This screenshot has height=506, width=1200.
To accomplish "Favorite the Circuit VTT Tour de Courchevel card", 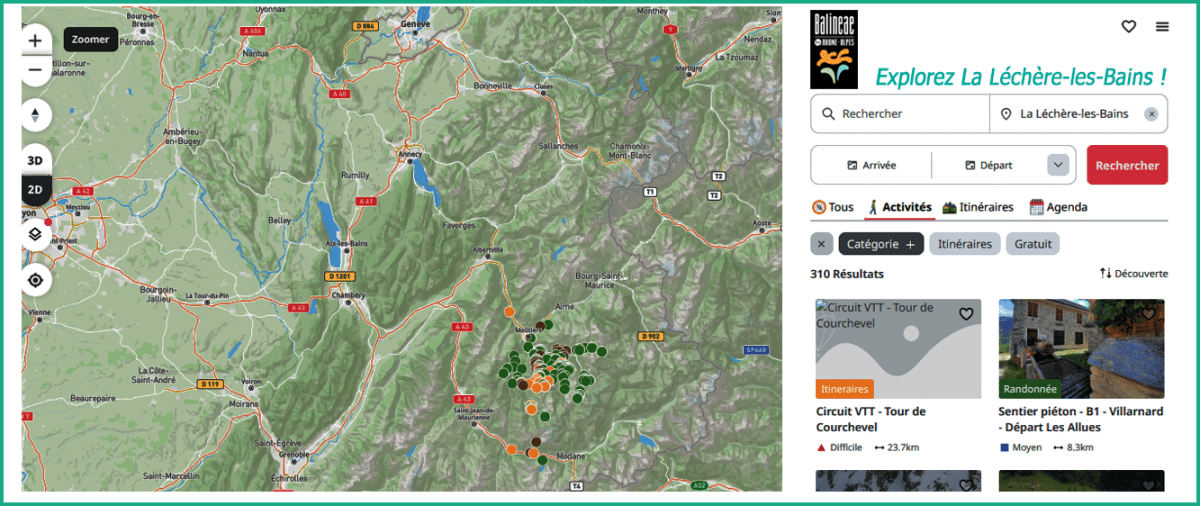I will coord(966,314).
